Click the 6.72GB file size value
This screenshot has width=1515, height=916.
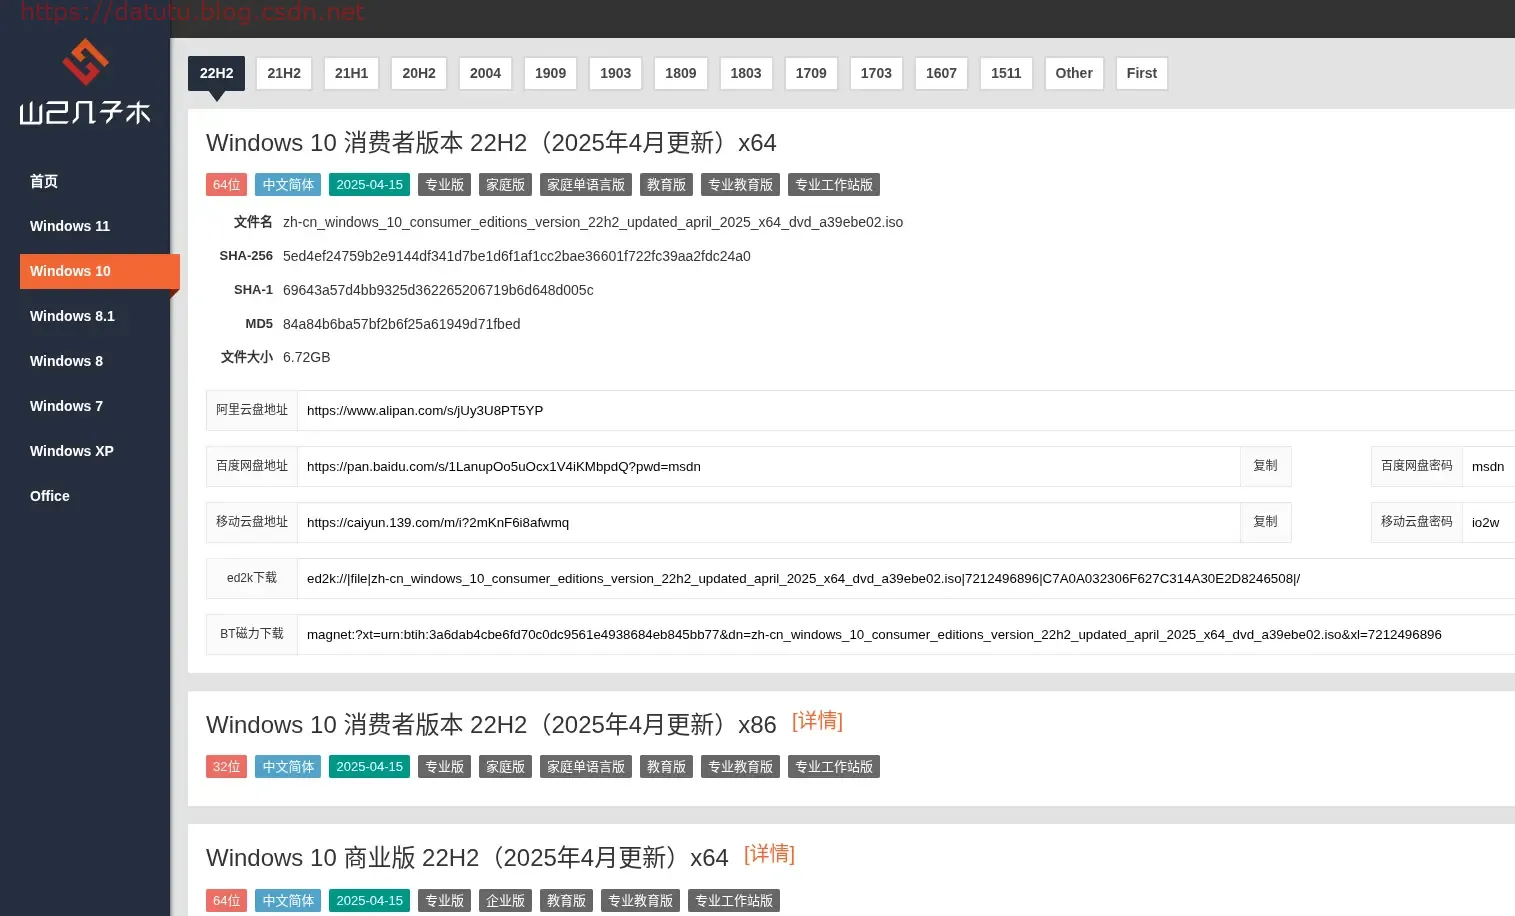pyautogui.click(x=307, y=357)
